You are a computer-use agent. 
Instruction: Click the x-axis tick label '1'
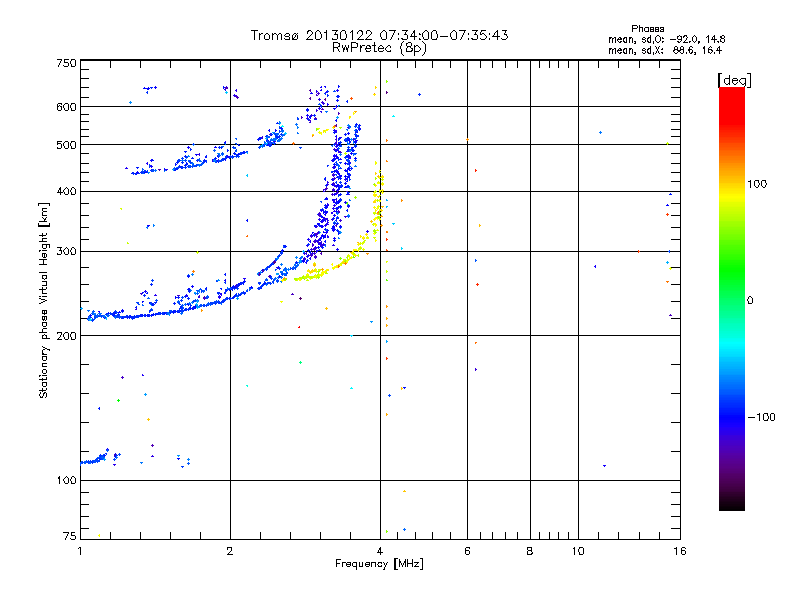(x=80, y=551)
